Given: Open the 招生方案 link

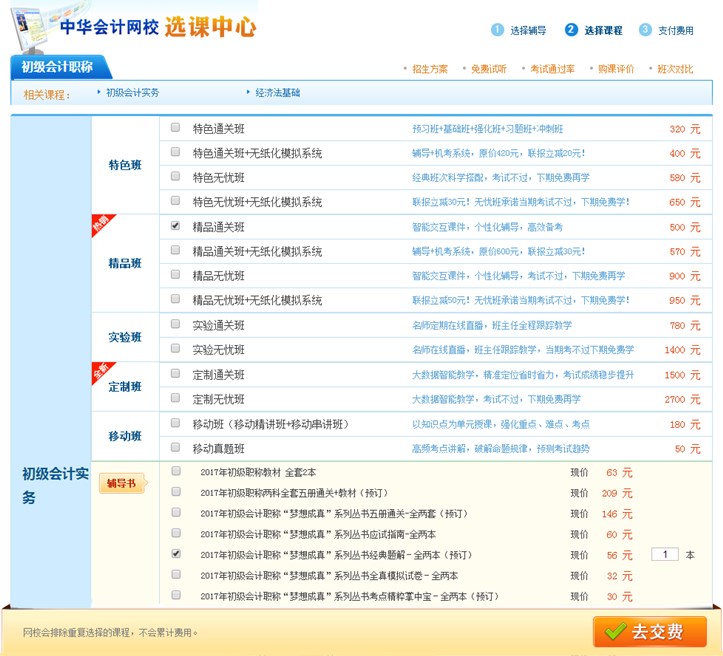Looking at the screenshot, I should point(429,69).
